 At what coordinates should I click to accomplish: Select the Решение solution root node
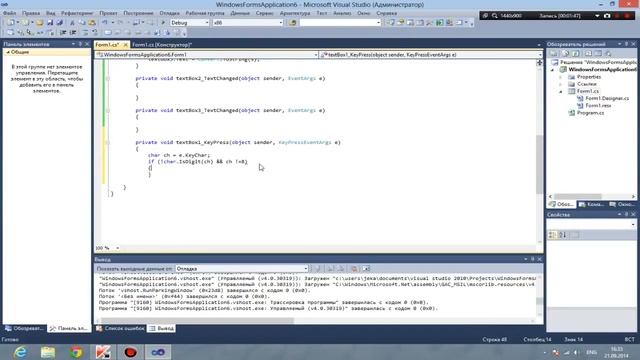click(598, 62)
